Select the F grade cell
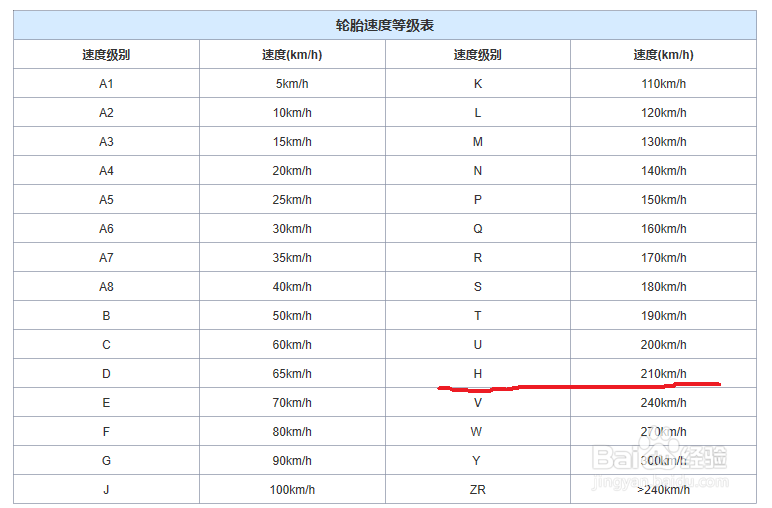772x508 pixels. pyautogui.click(x=106, y=432)
